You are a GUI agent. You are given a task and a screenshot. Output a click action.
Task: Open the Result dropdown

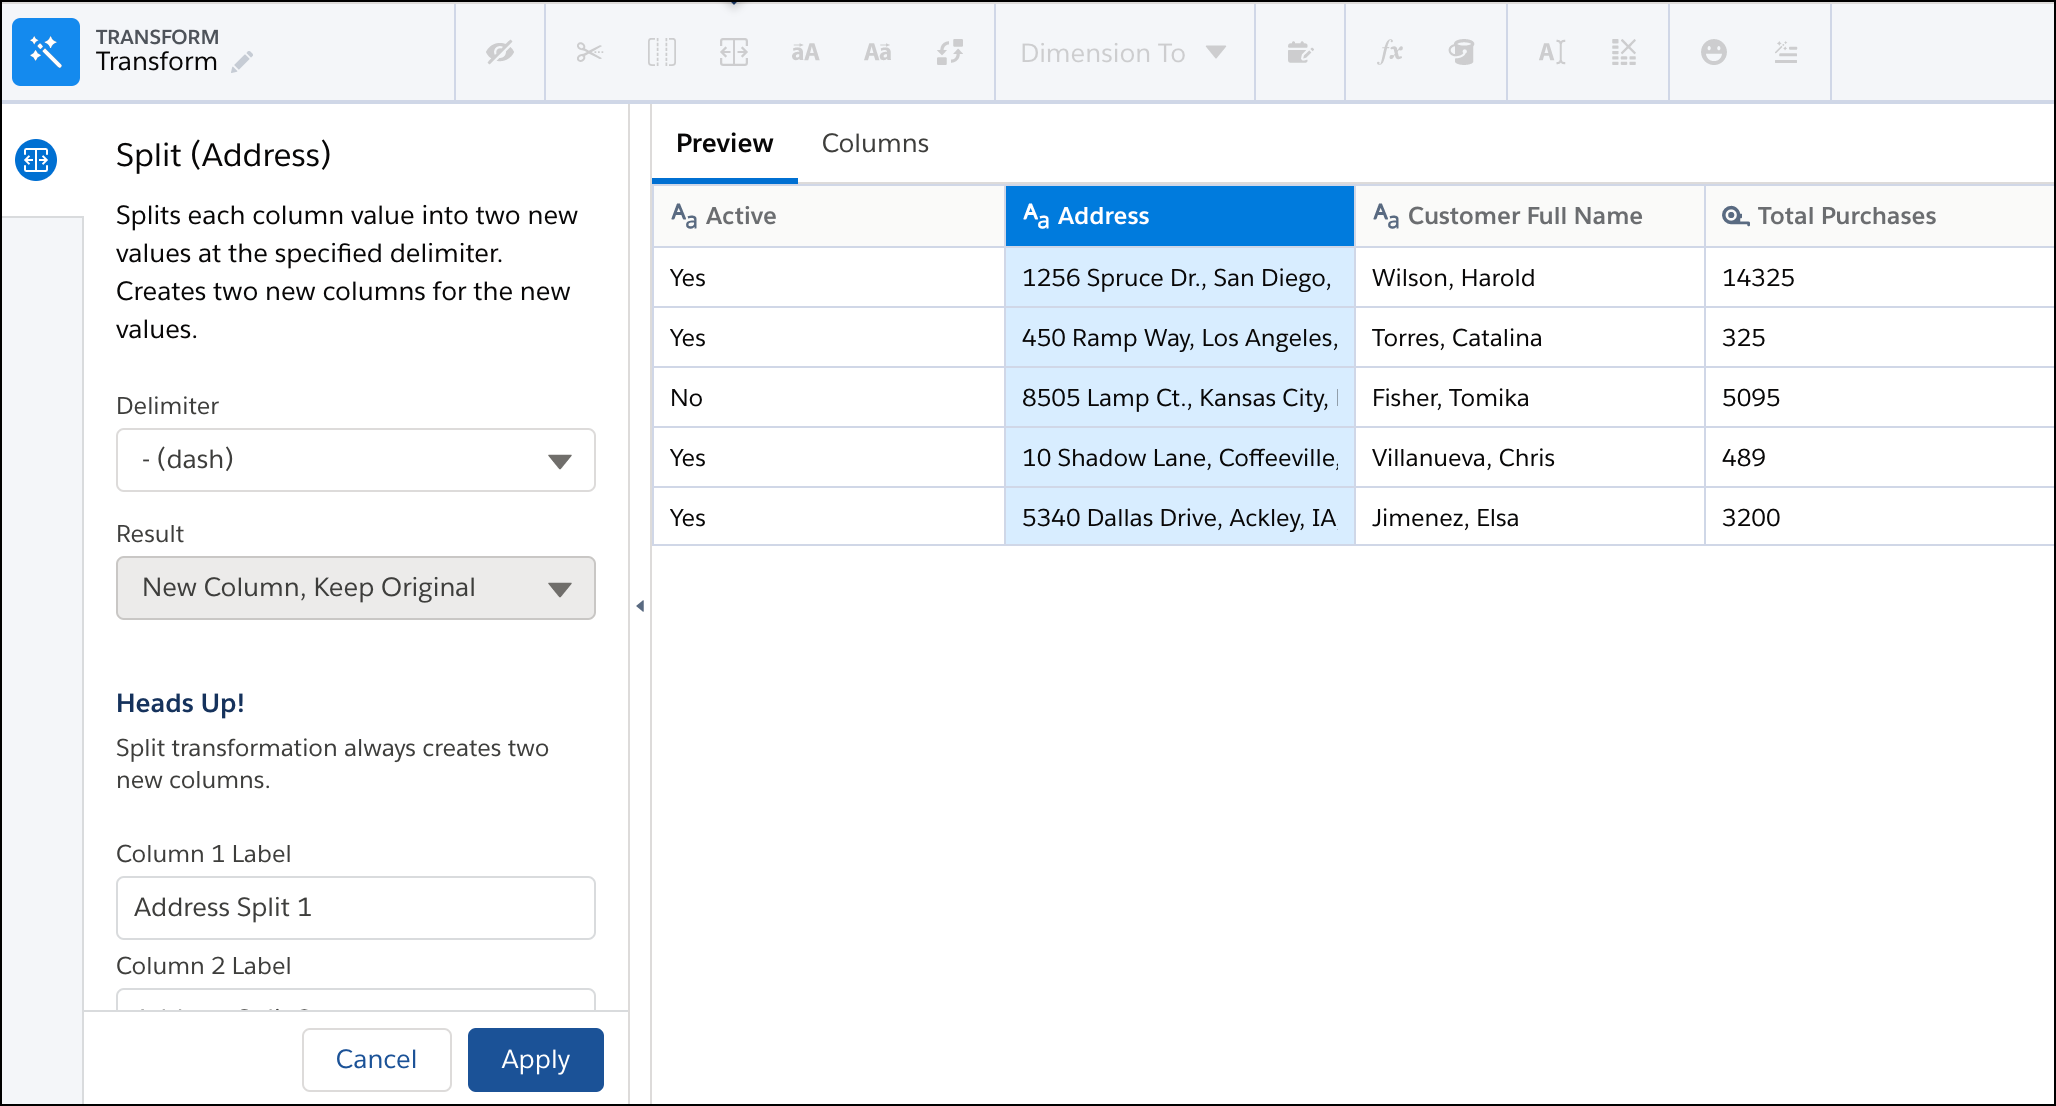[355, 588]
